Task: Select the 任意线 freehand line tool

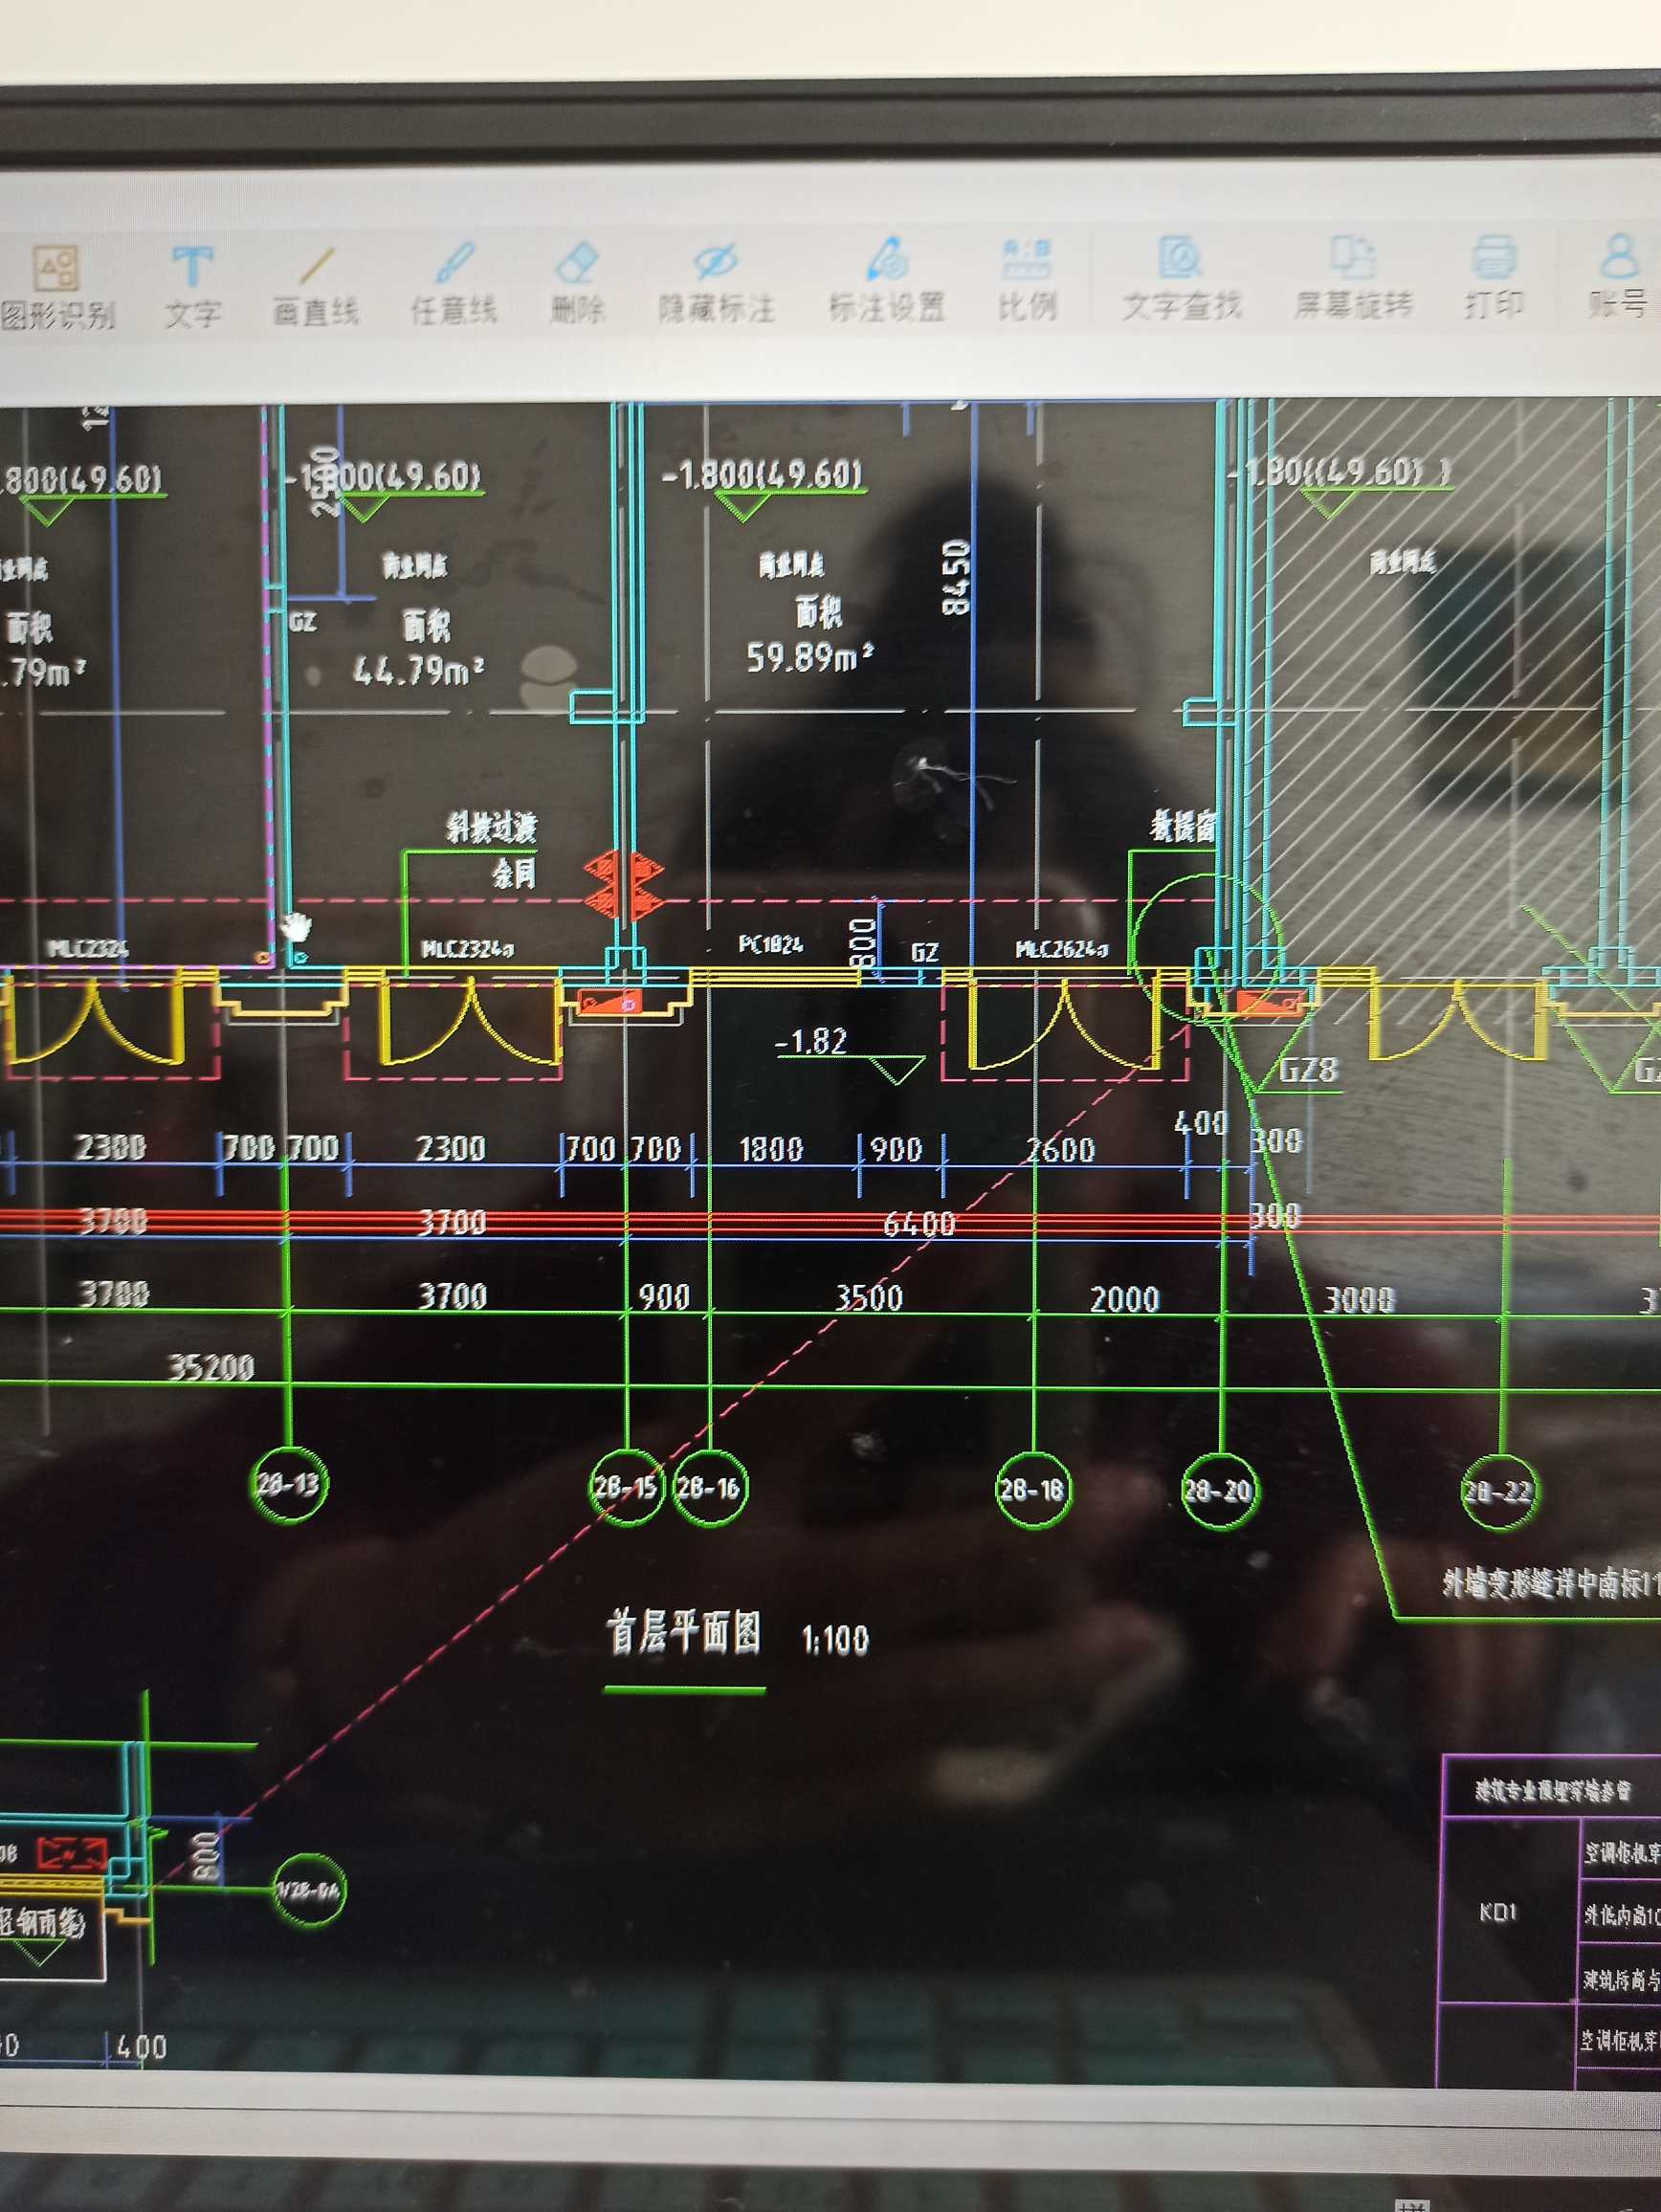Action: (454, 286)
